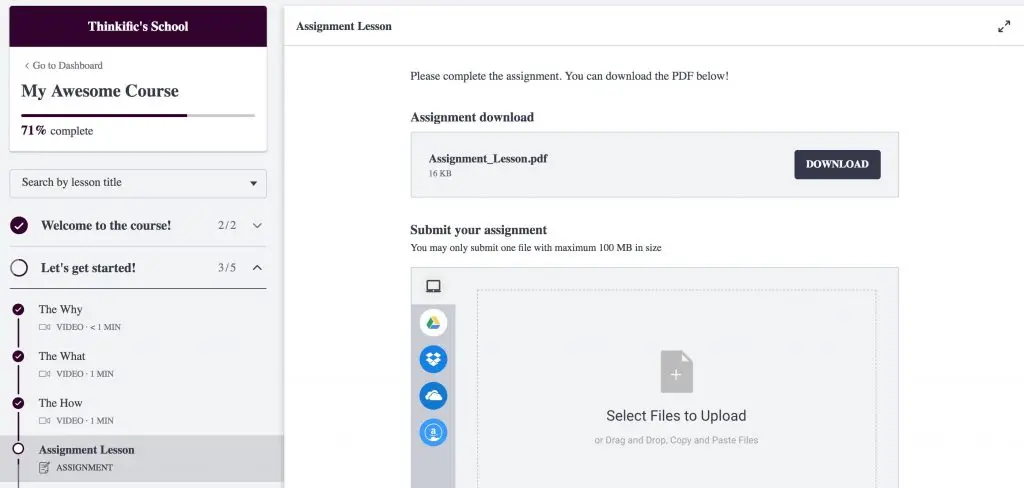Open The How video lesson

[x=61, y=403]
